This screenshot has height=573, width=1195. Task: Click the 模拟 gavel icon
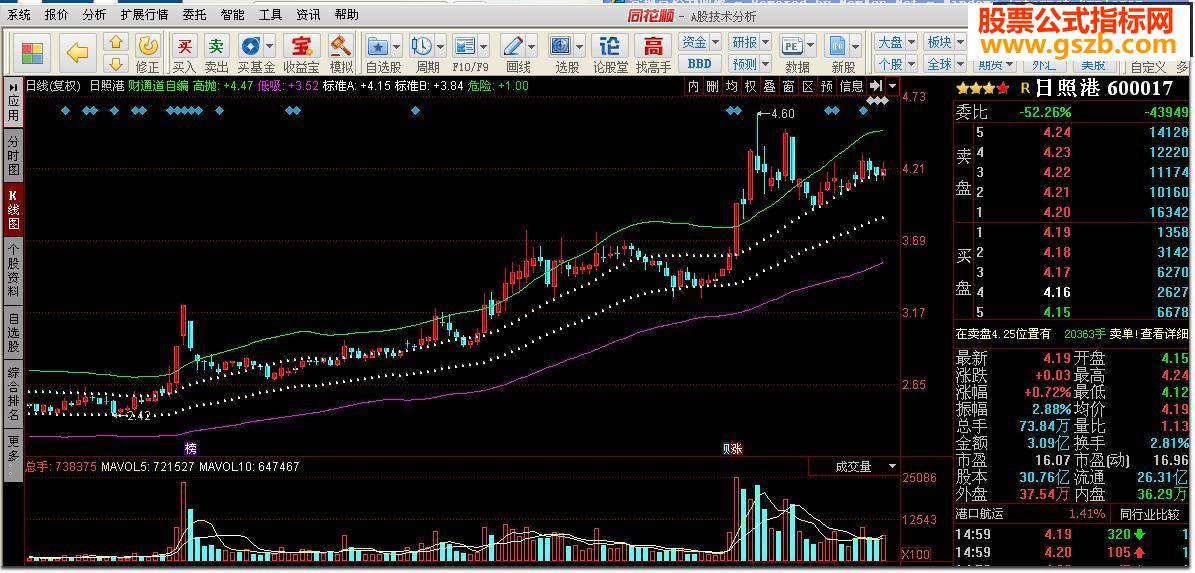(341, 46)
